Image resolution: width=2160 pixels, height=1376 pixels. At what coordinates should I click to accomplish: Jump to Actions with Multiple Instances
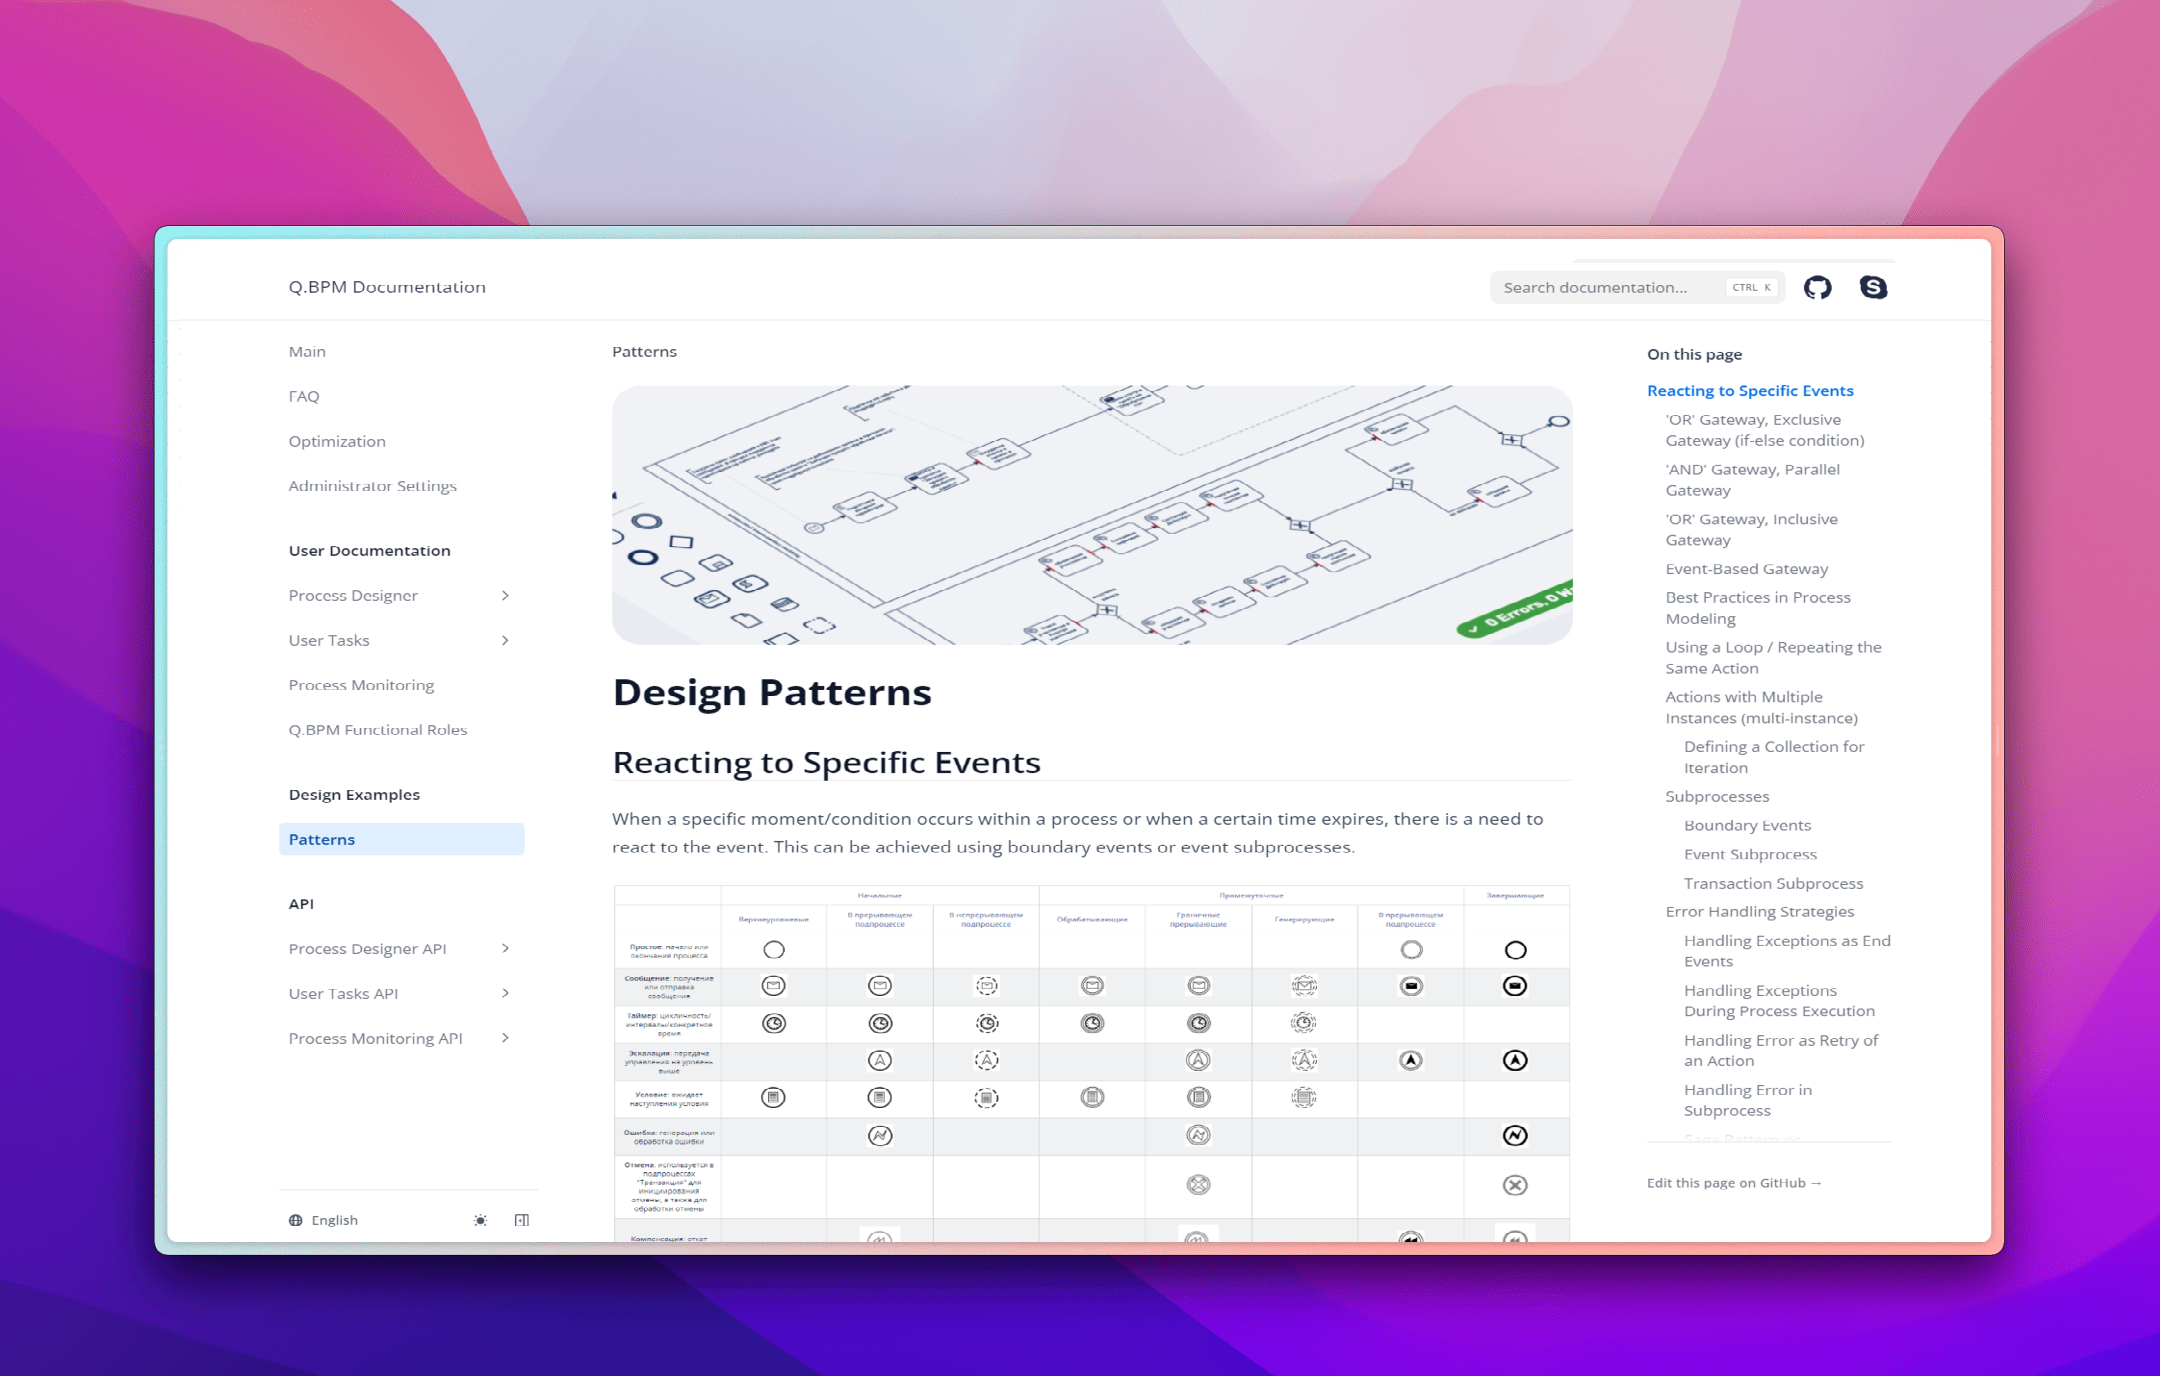[1761, 708]
